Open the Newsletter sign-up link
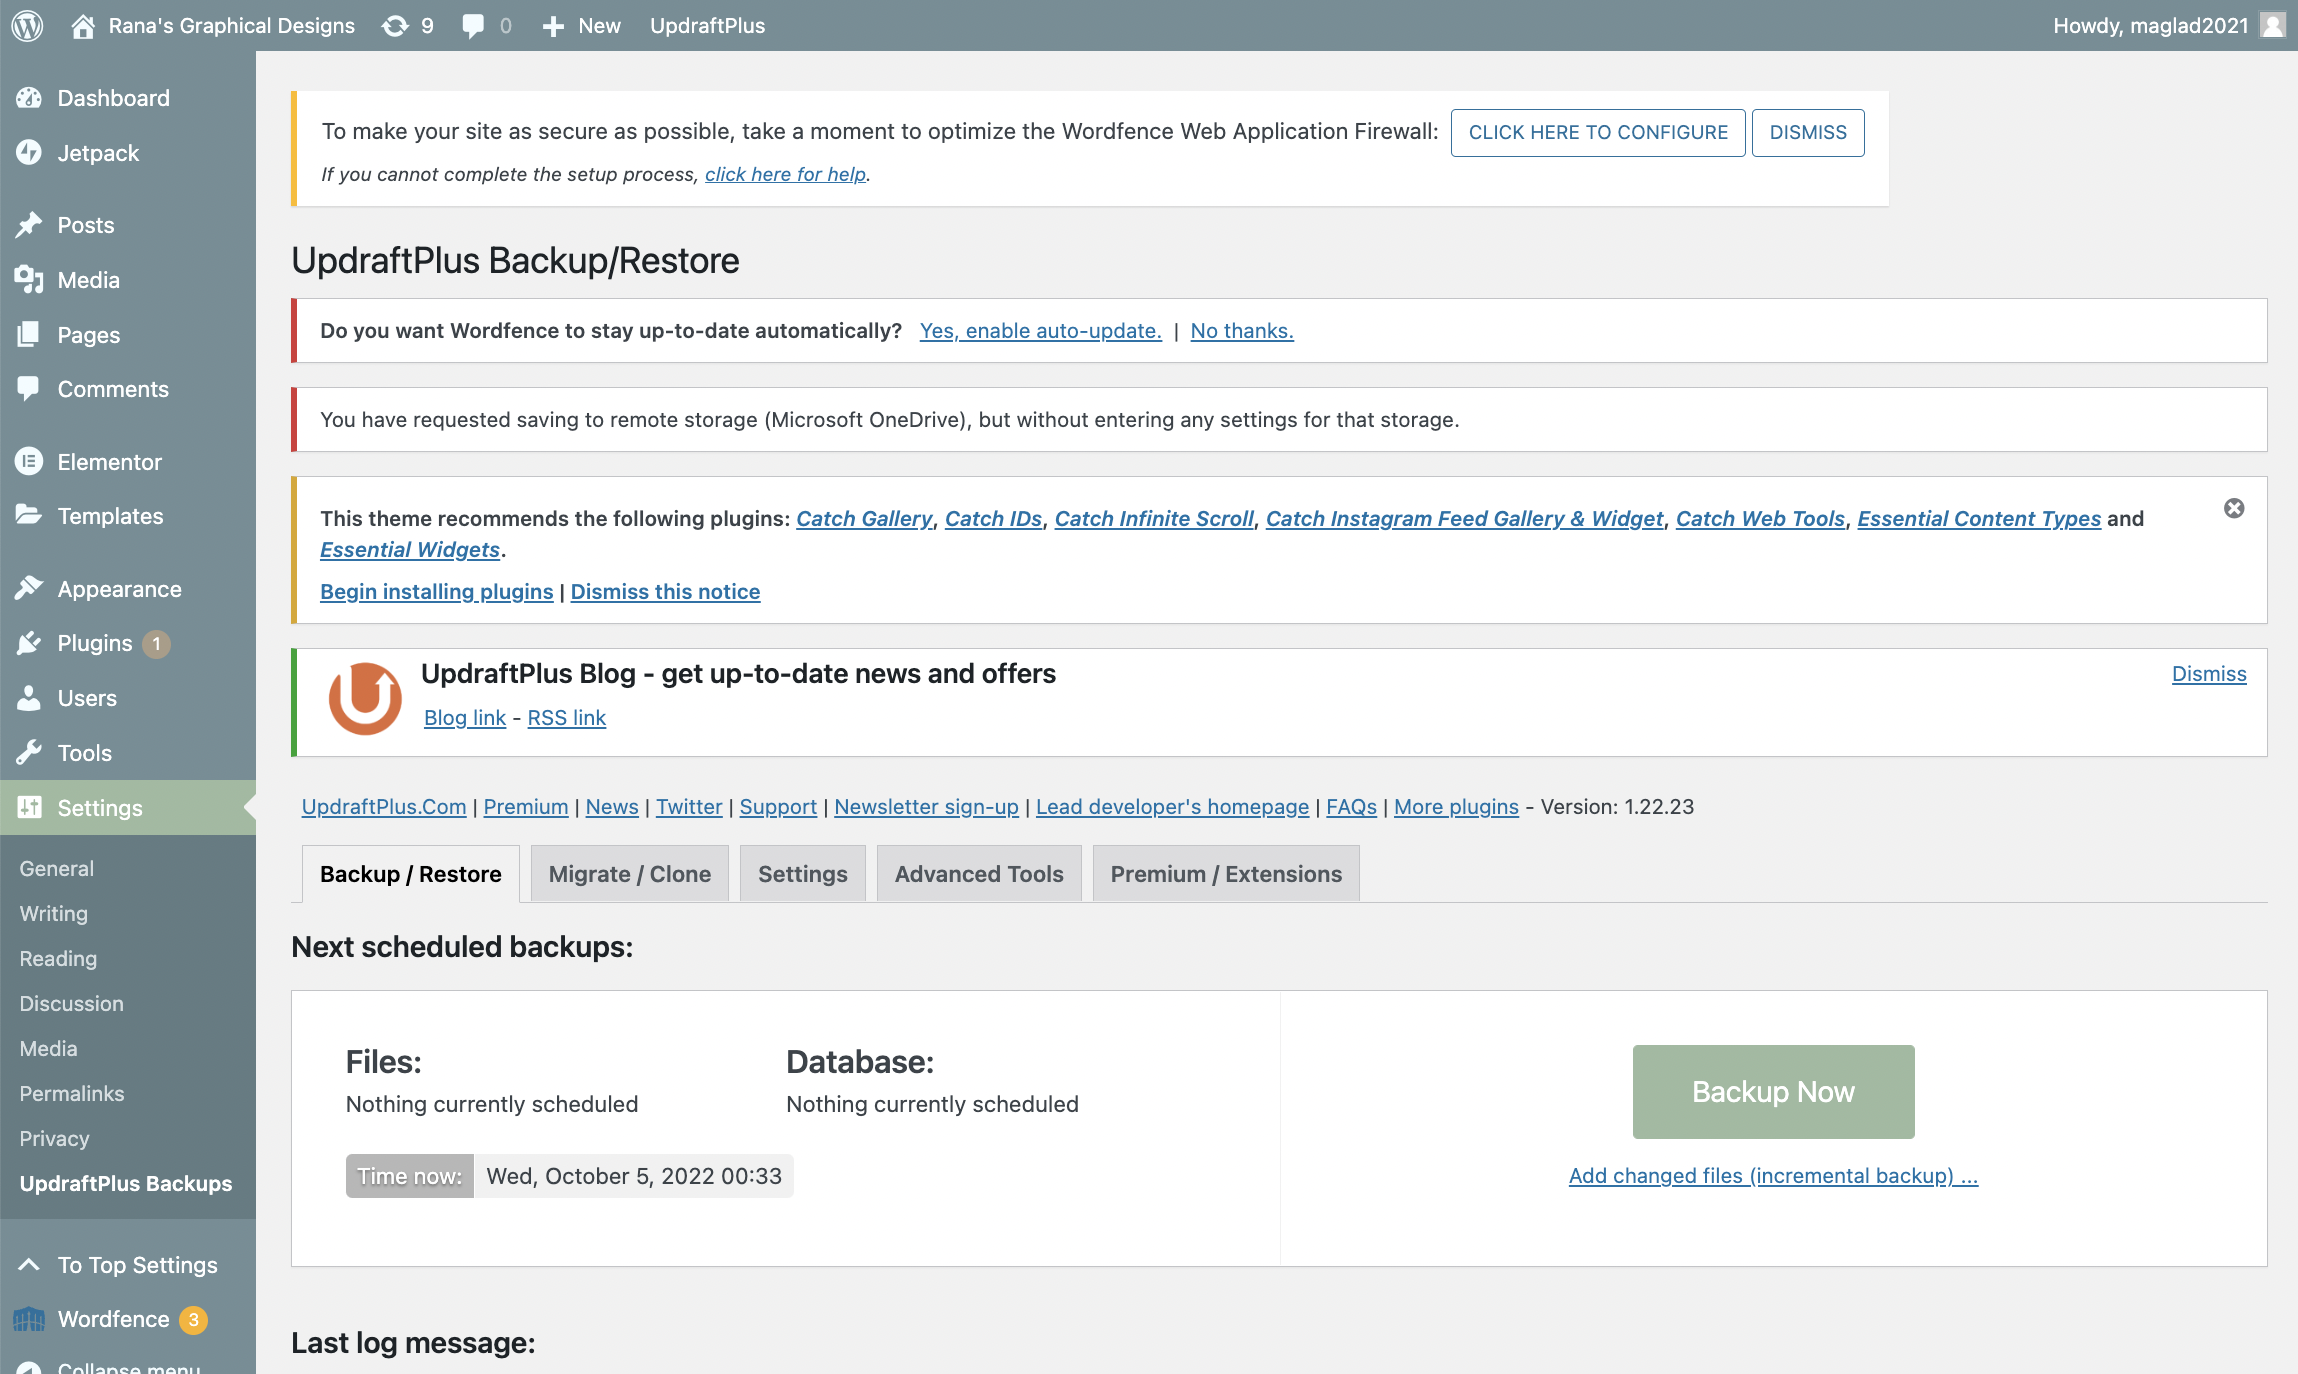2298x1374 pixels. pos(926,807)
